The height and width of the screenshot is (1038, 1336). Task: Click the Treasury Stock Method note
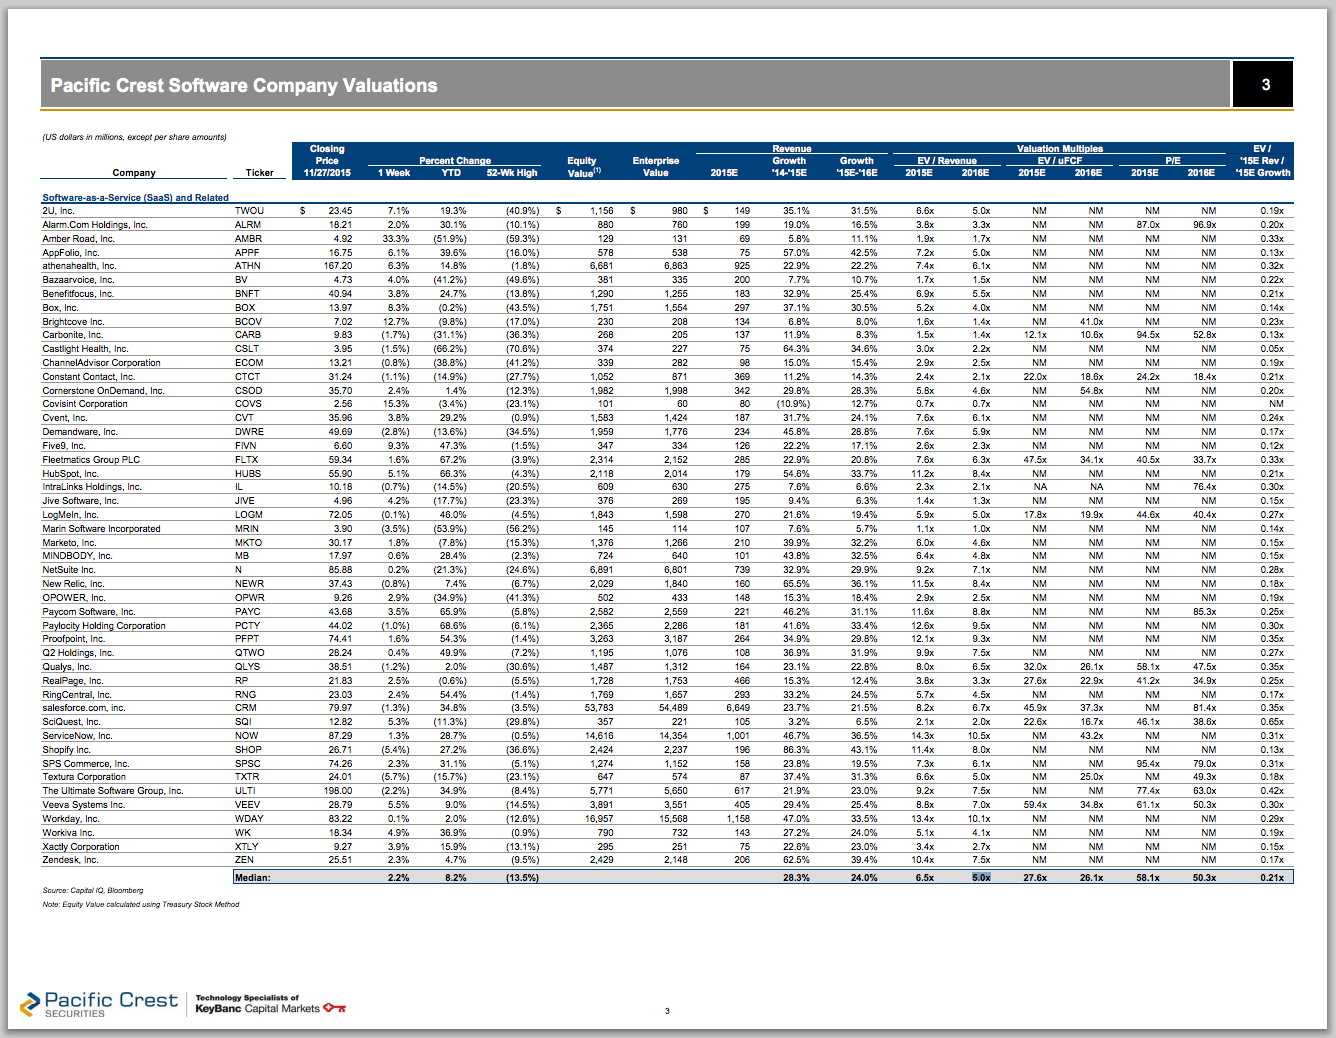141,905
